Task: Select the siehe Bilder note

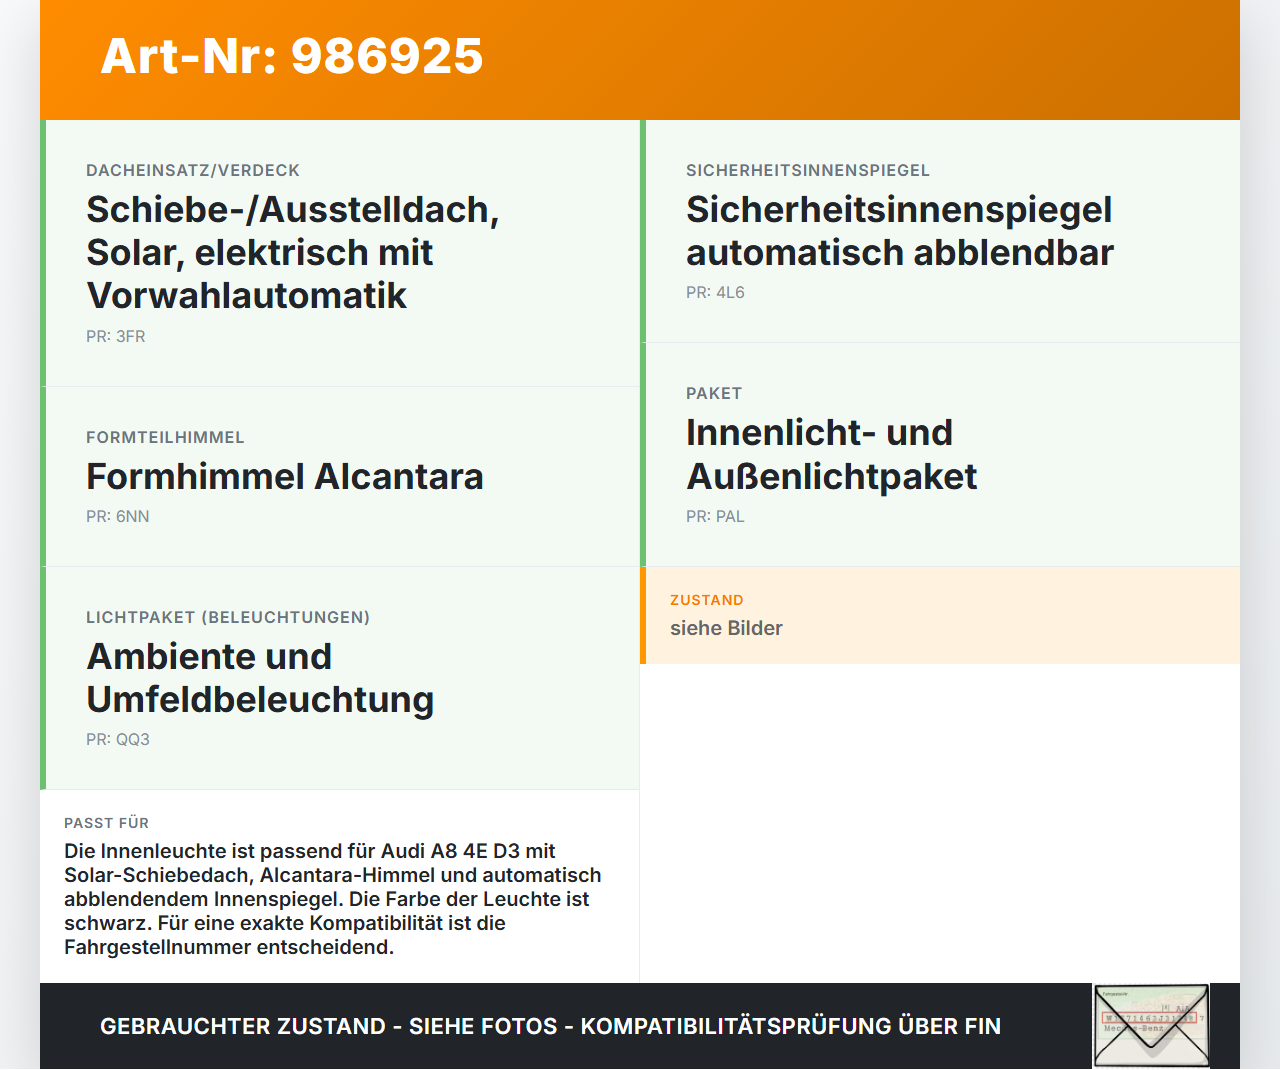Action: coord(726,628)
